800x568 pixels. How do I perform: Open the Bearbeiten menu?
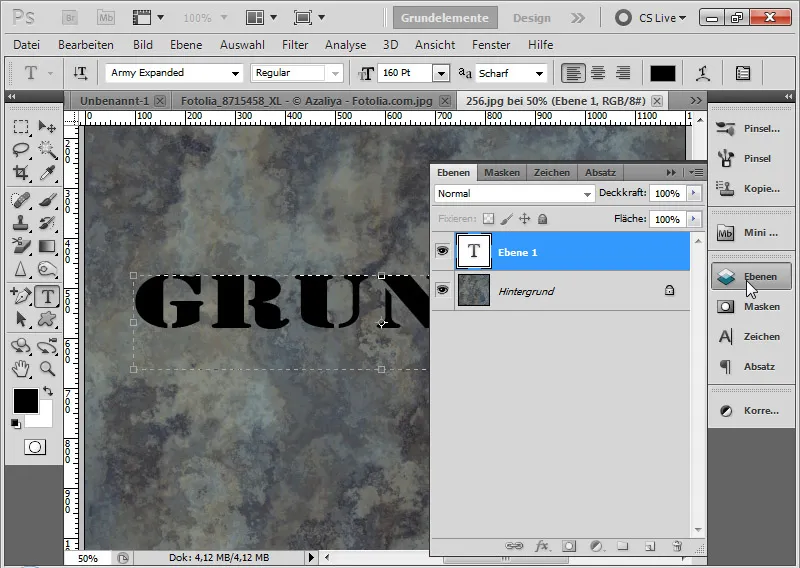(x=86, y=45)
